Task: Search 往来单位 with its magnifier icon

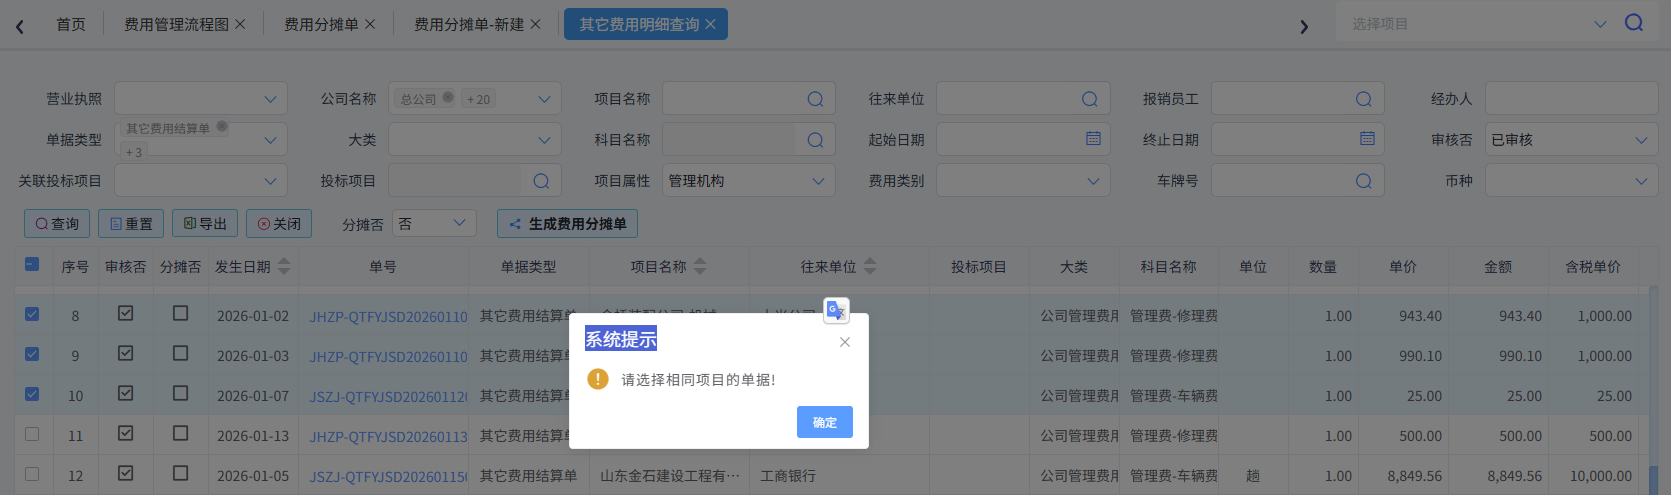Action: (1089, 99)
